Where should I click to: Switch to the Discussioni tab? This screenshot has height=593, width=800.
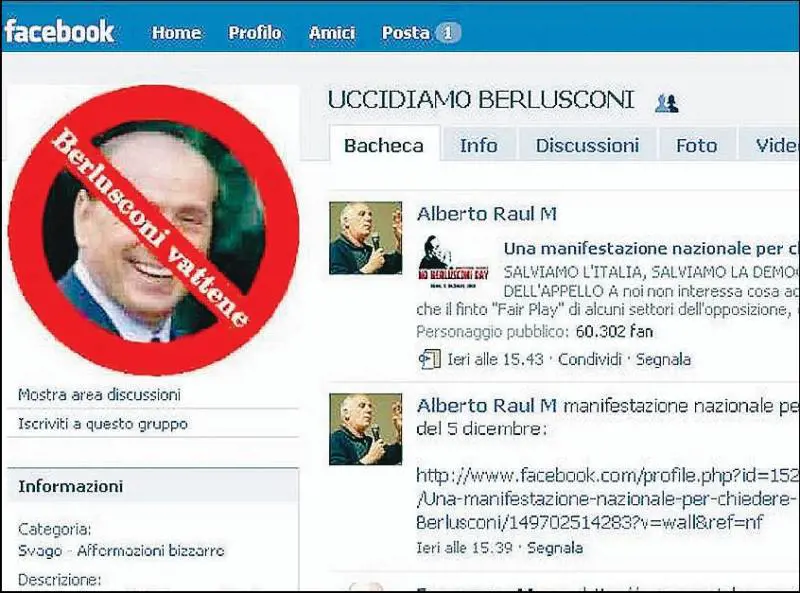pos(587,145)
